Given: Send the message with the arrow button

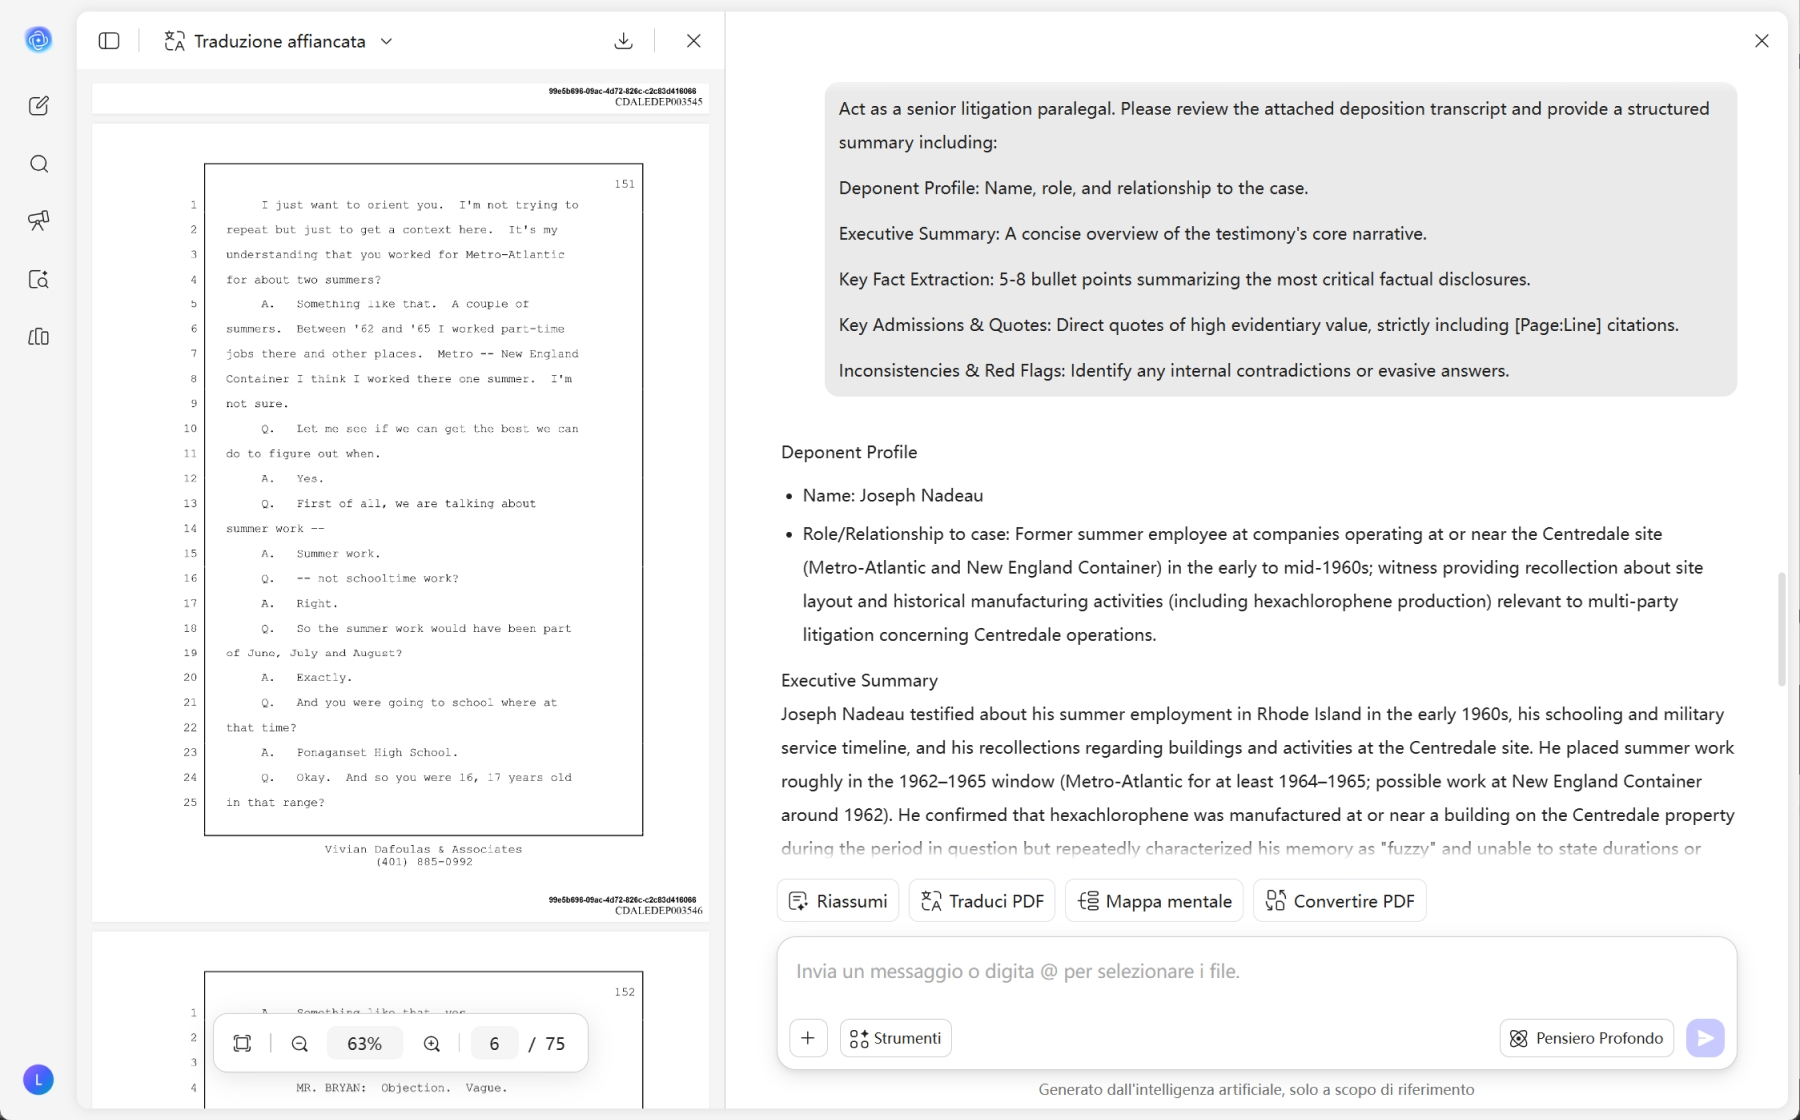Looking at the screenshot, I should pyautogui.click(x=1705, y=1038).
